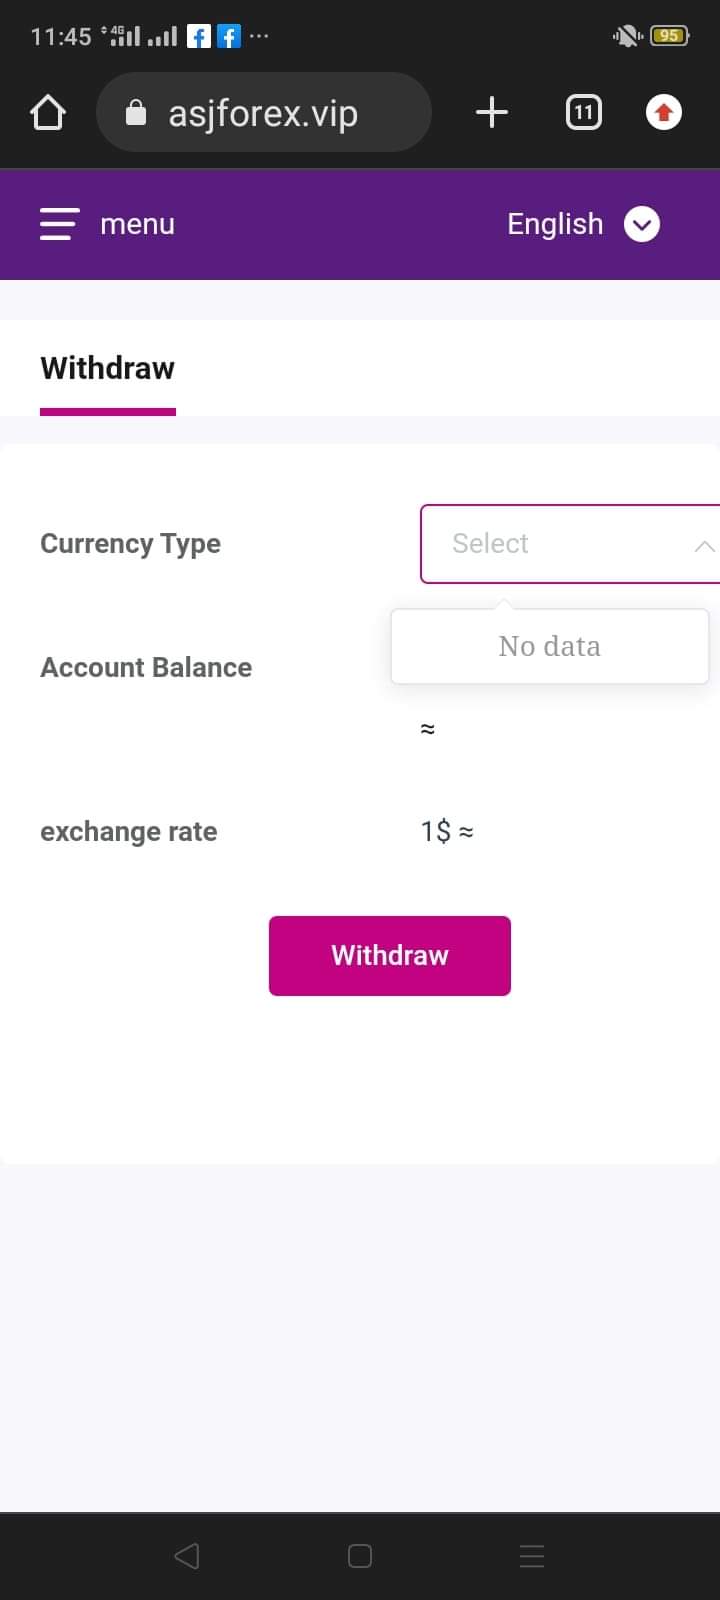
Task: Tap the first Facebook notification icon
Action: tap(199, 37)
